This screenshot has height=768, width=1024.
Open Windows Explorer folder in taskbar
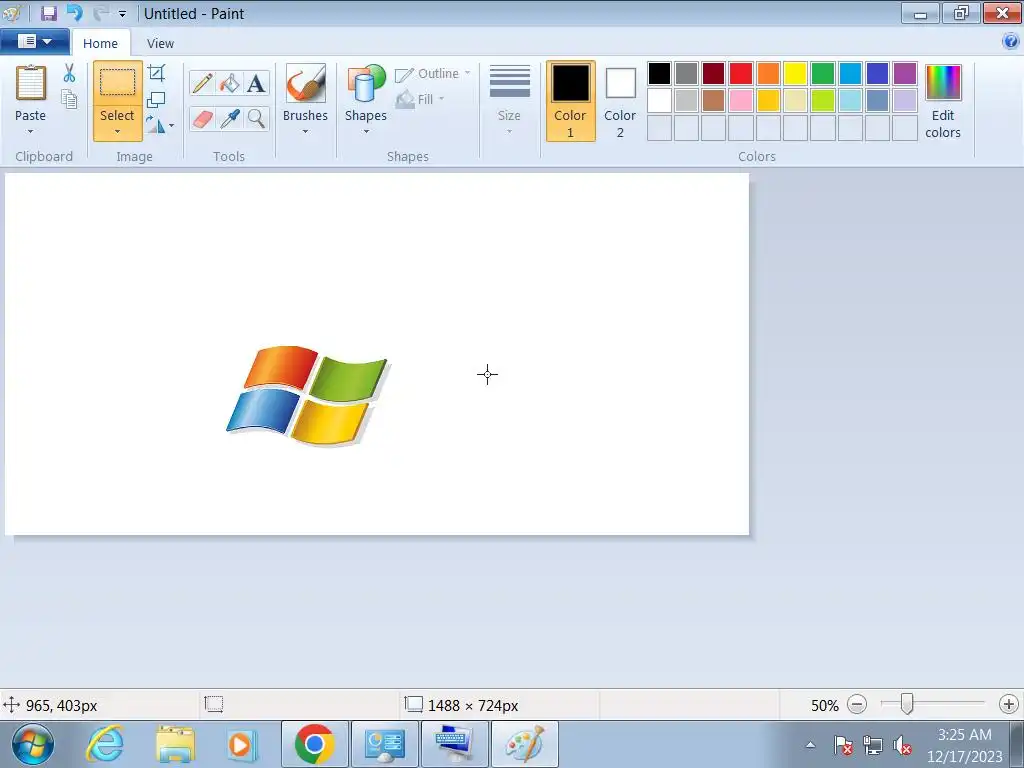(174, 744)
